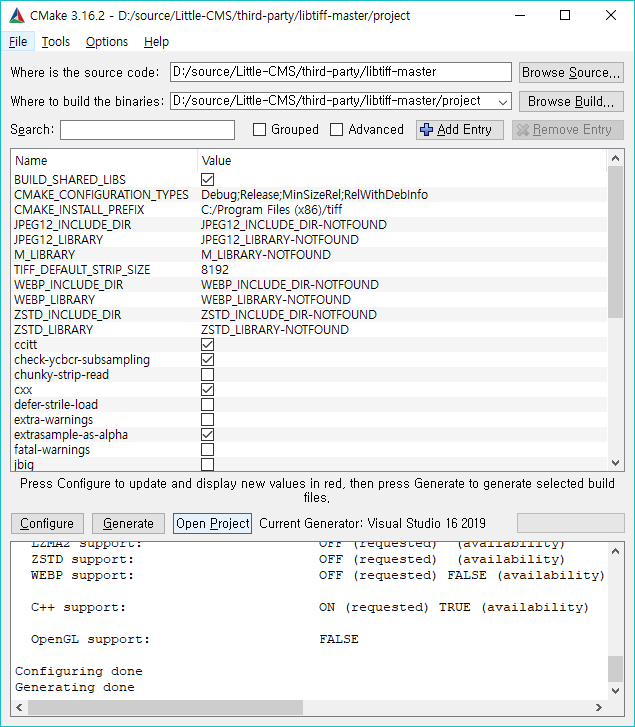
Task: Click the Name column header
Action: pyautogui.click(x=105, y=160)
